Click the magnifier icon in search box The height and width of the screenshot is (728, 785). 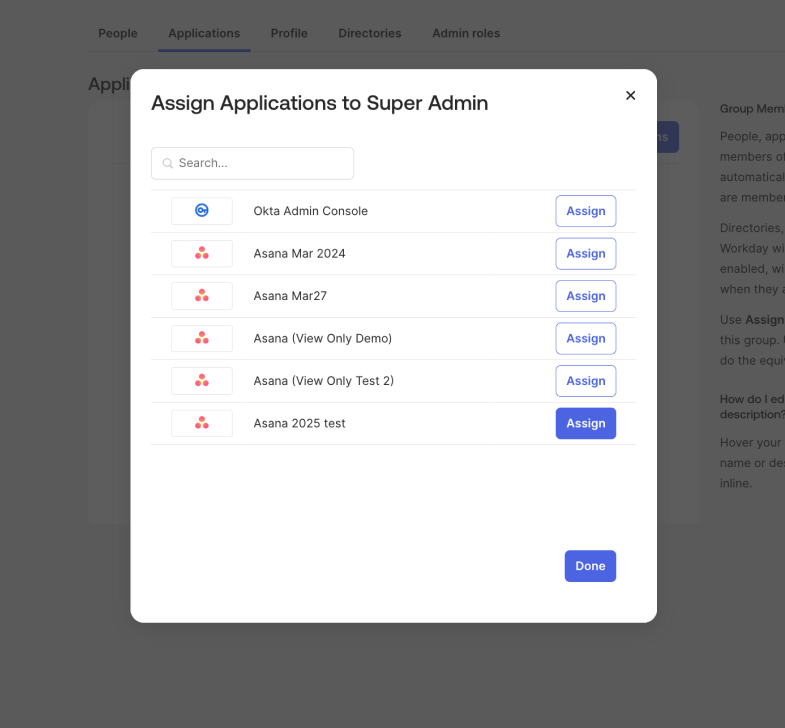tap(168, 164)
